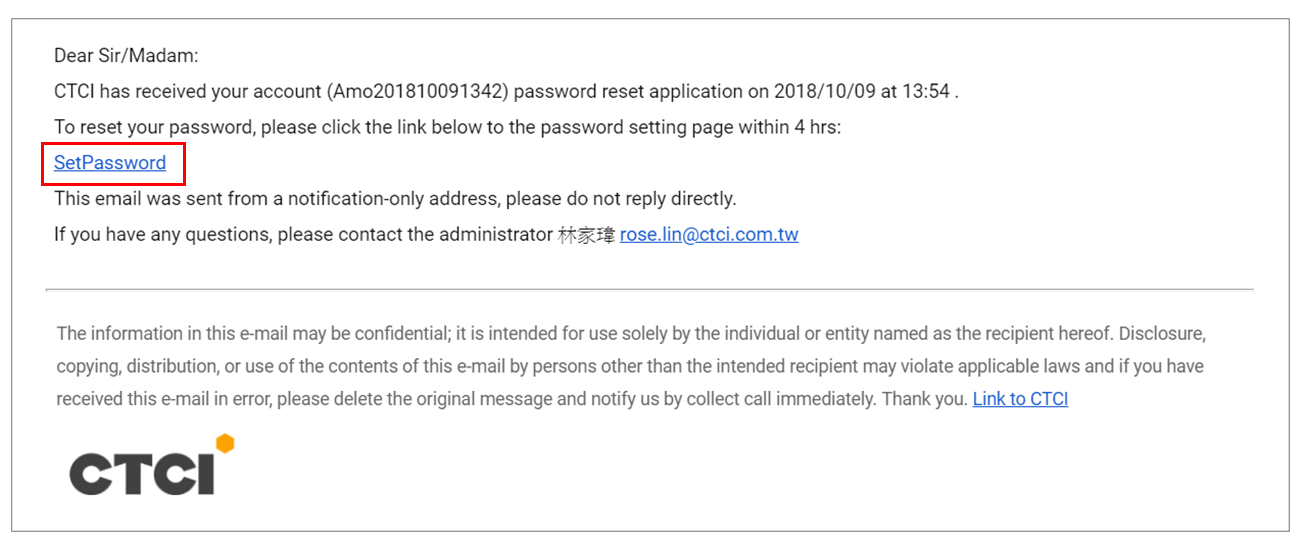
Task: Click the horizontal divider line
Action: [649, 289]
